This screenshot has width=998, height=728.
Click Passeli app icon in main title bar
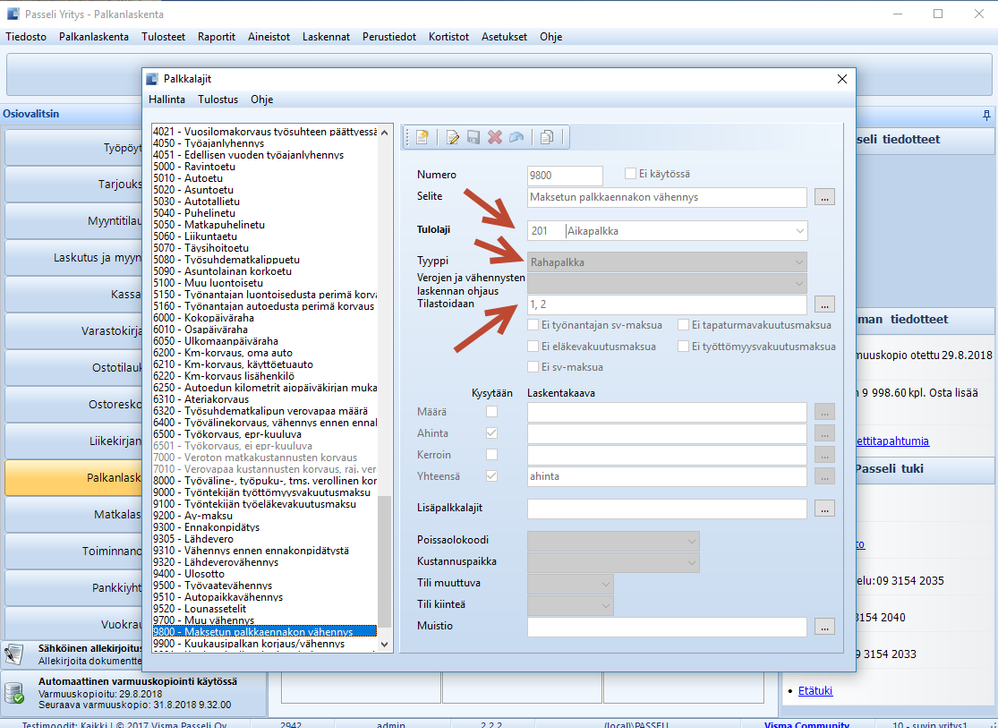[13, 14]
